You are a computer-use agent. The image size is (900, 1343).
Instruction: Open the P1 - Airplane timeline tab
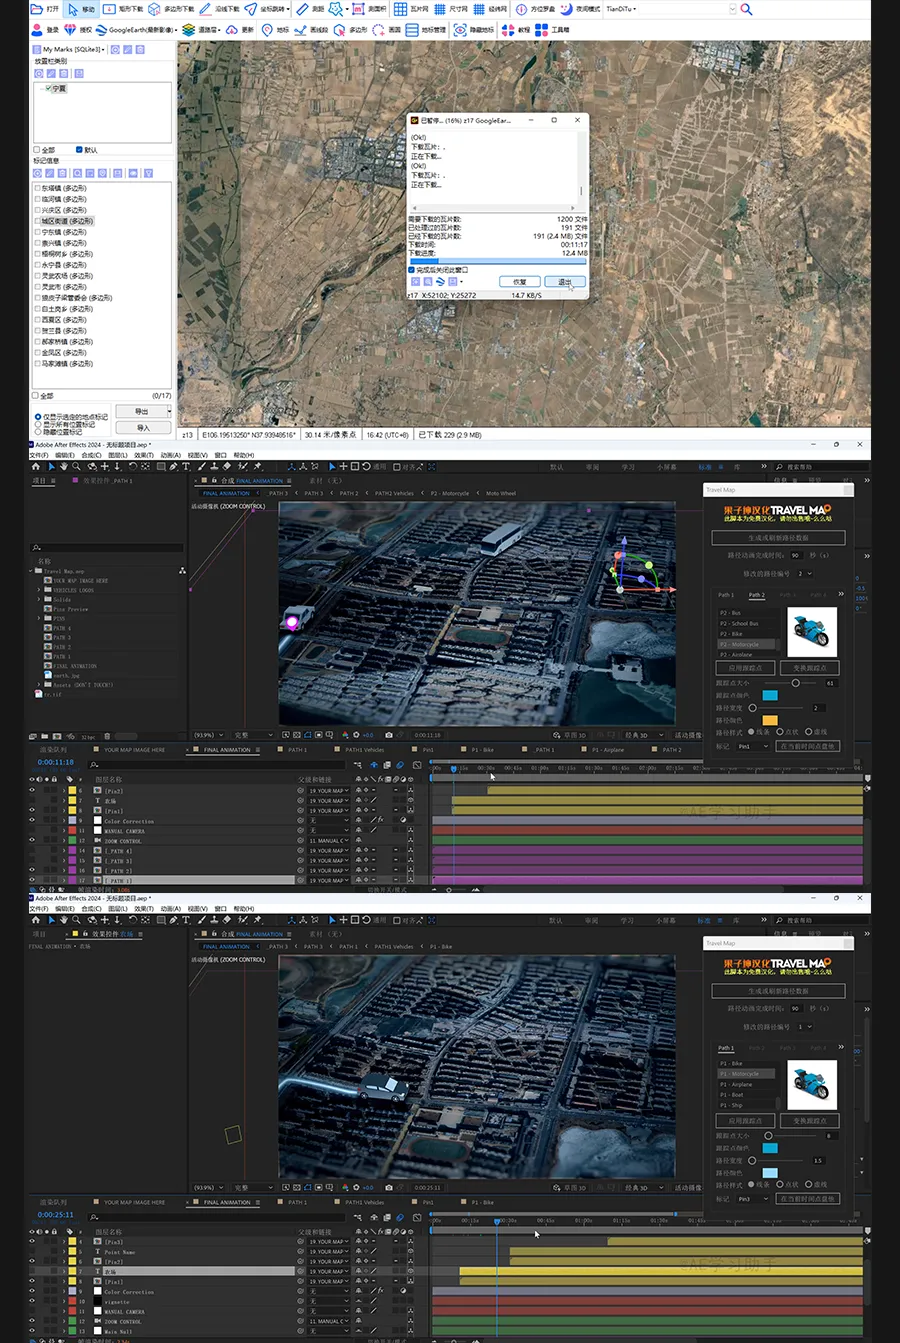click(x=607, y=749)
